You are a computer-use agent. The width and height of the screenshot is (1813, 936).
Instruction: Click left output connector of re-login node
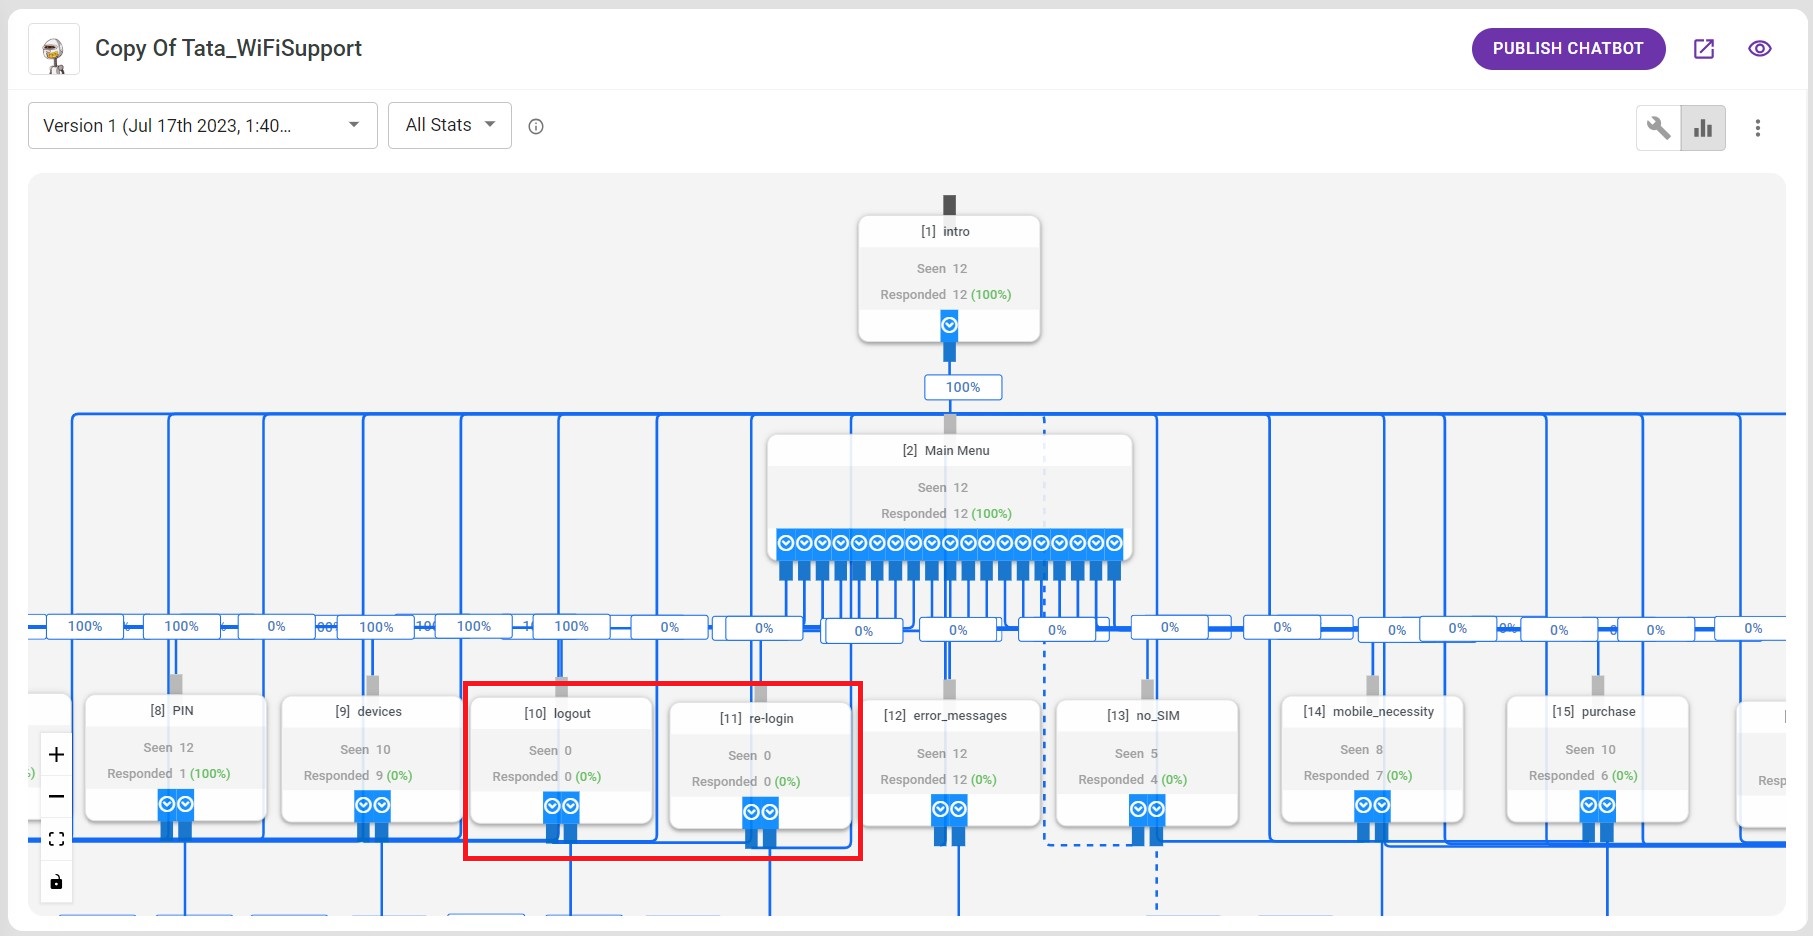tap(751, 812)
